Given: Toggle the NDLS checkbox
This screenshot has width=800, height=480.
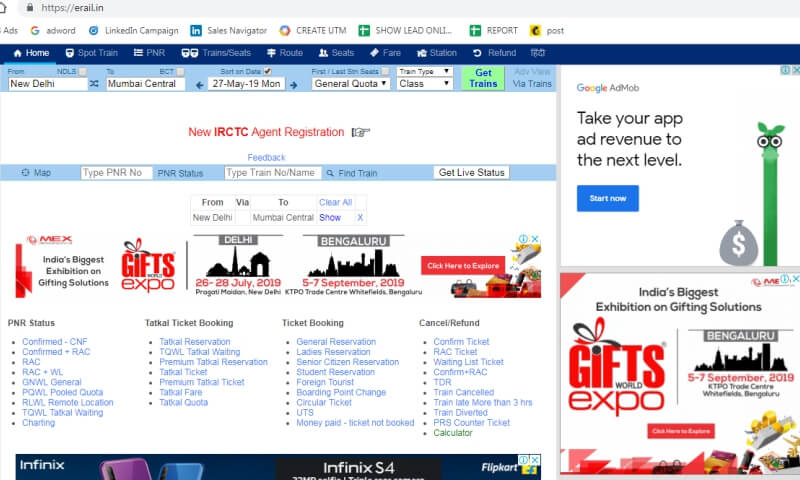Looking at the screenshot, I should (x=83, y=72).
